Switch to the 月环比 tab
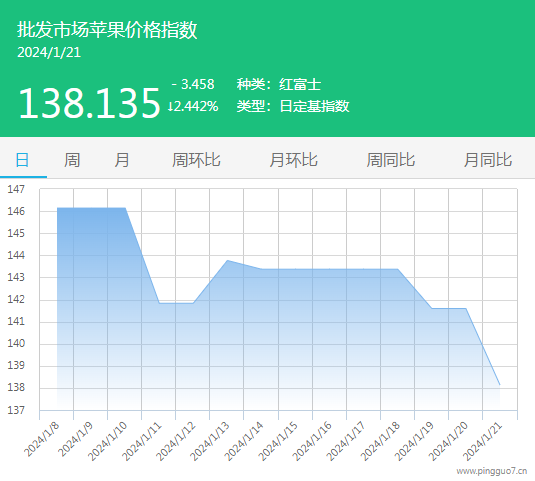 click(x=293, y=160)
